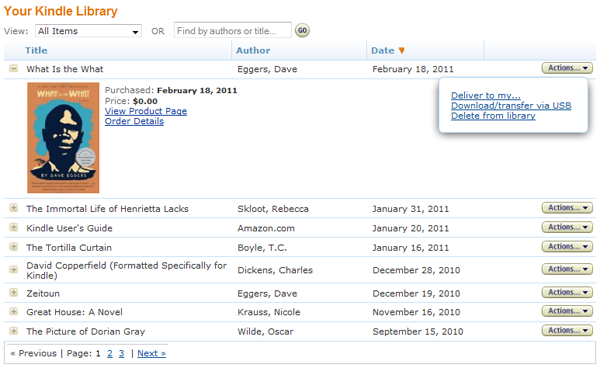Expand The Picture of Dorian Gray row
Screen dimensions: 600x368
14,331
